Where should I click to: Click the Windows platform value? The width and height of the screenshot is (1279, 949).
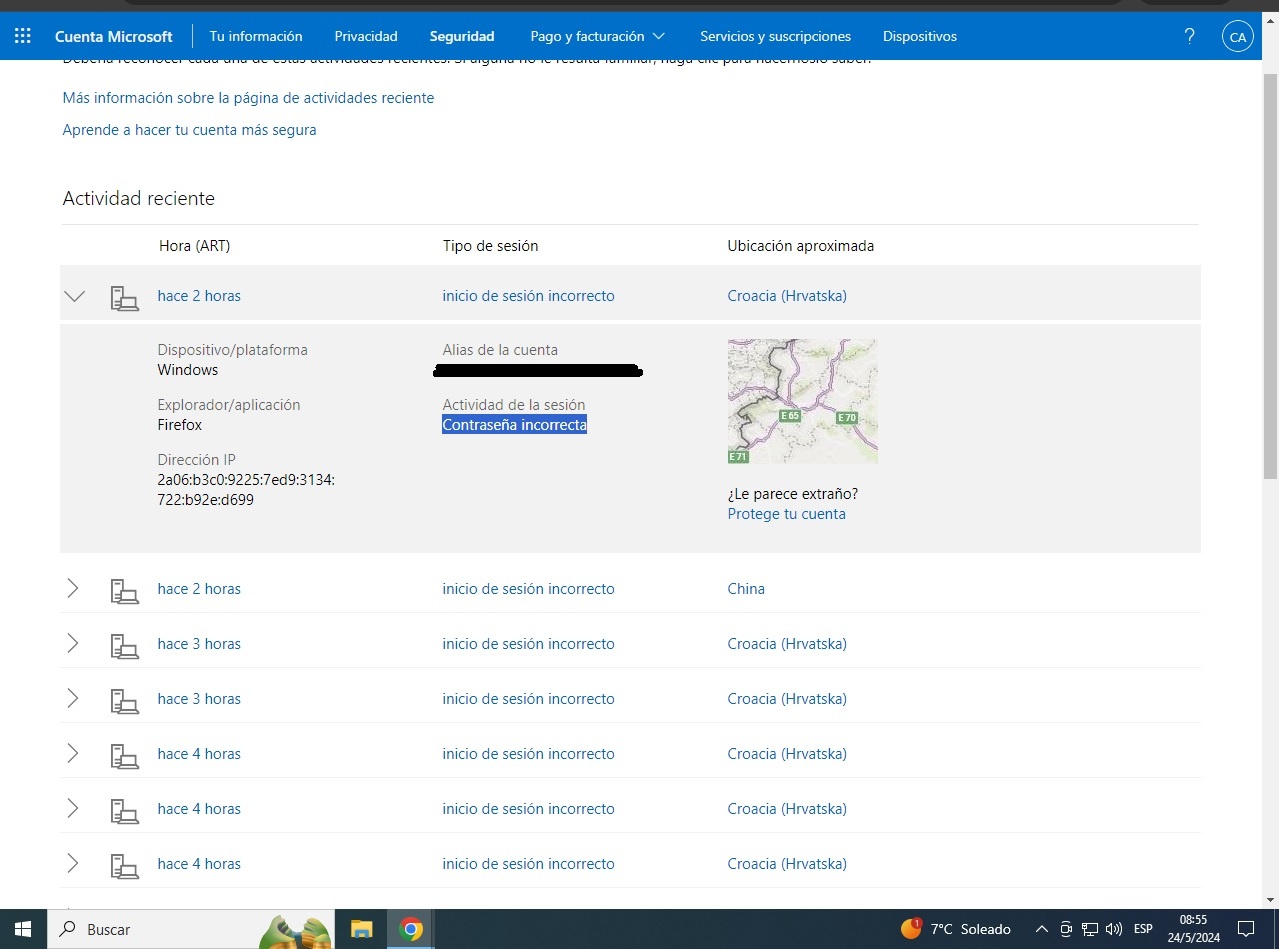[x=187, y=370]
